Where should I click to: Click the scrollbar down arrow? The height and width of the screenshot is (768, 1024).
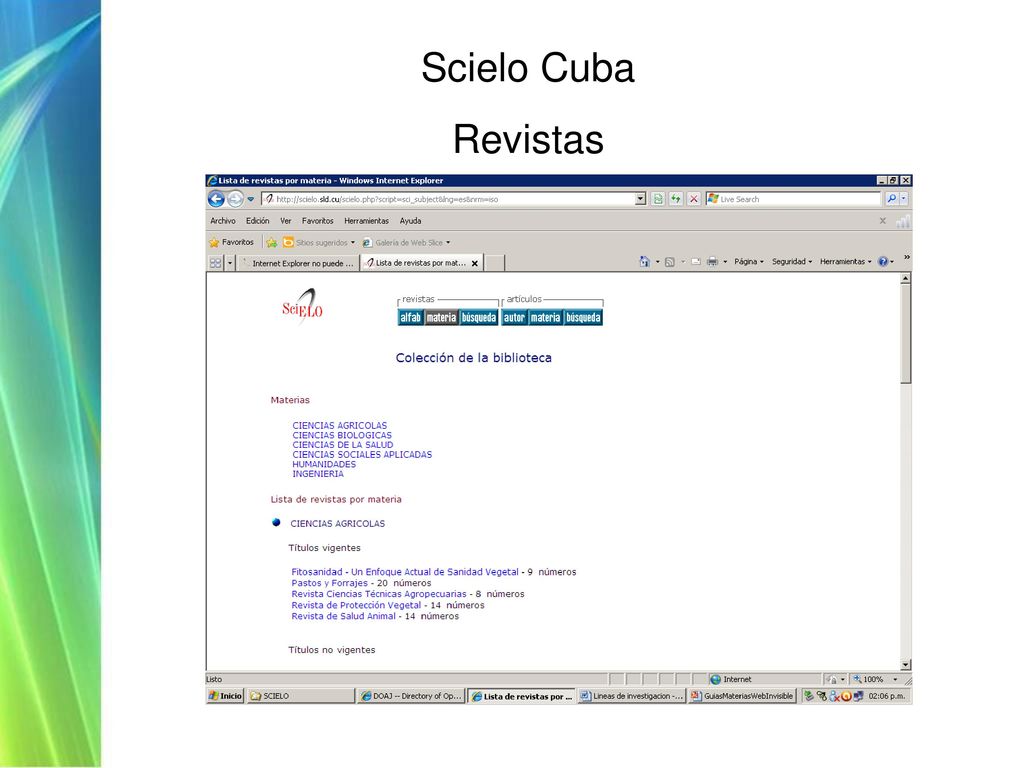[905, 665]
